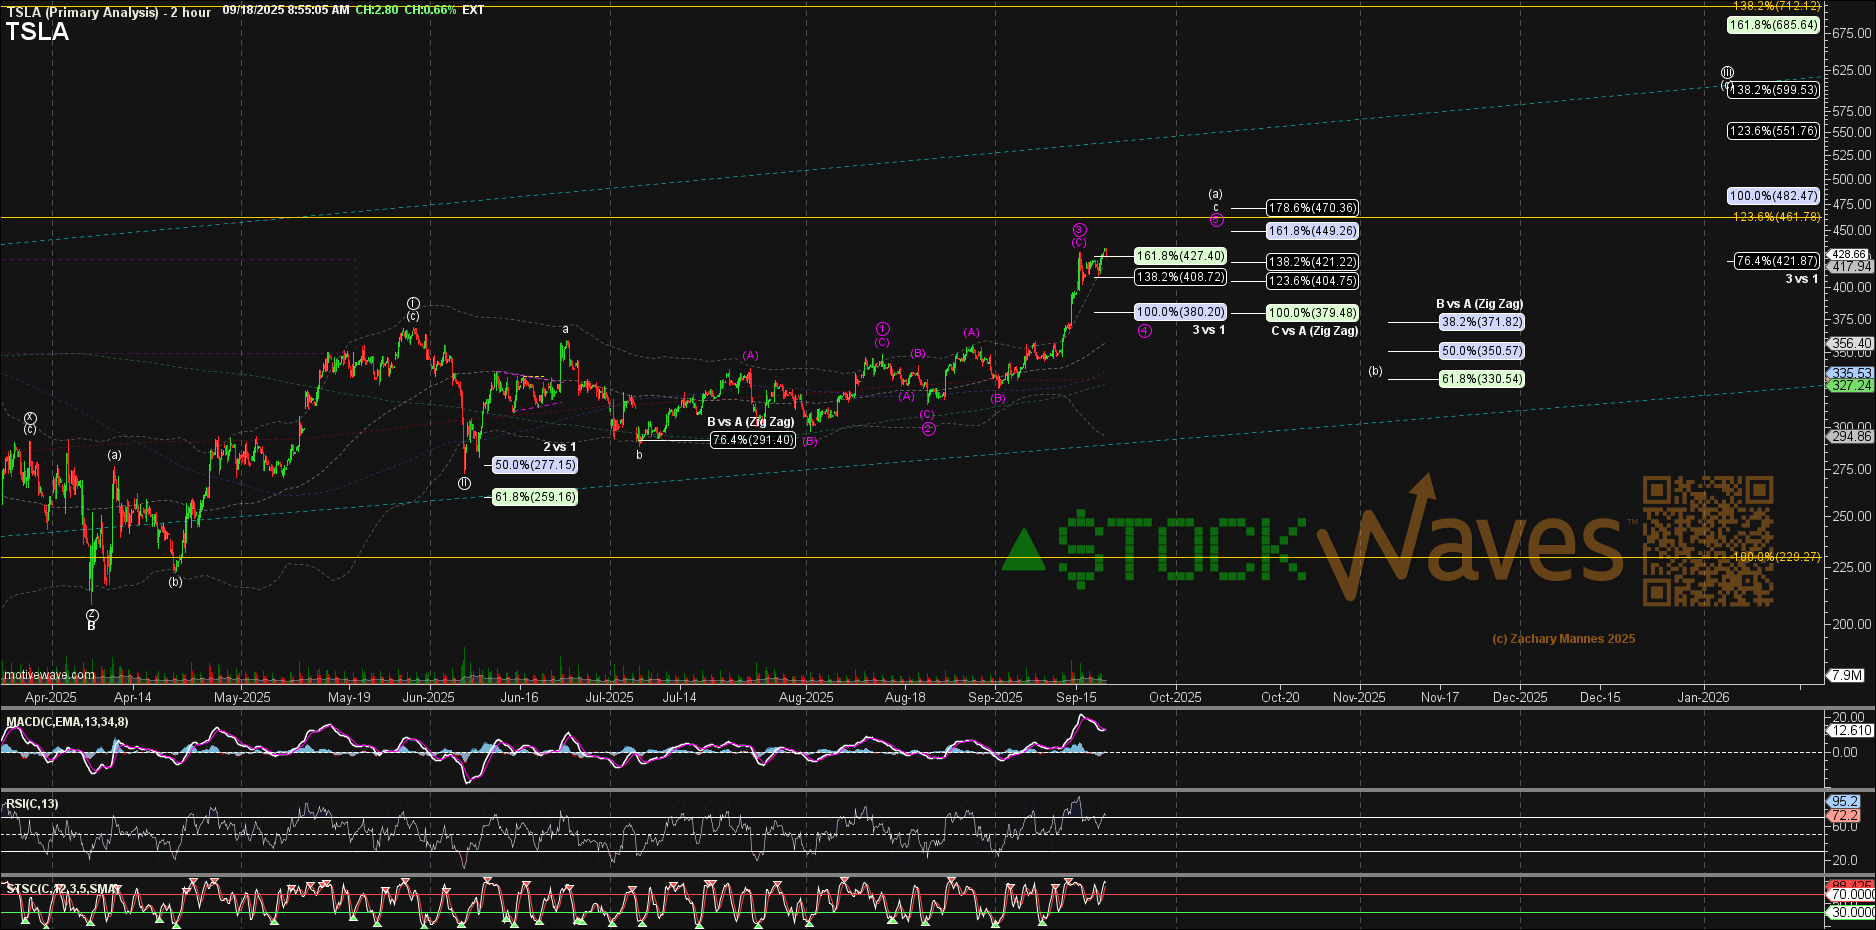Select the 161.8%(685.64) Fibonacci label
The width and height of the screenshot is (1876, 930).
[1773, 25]
